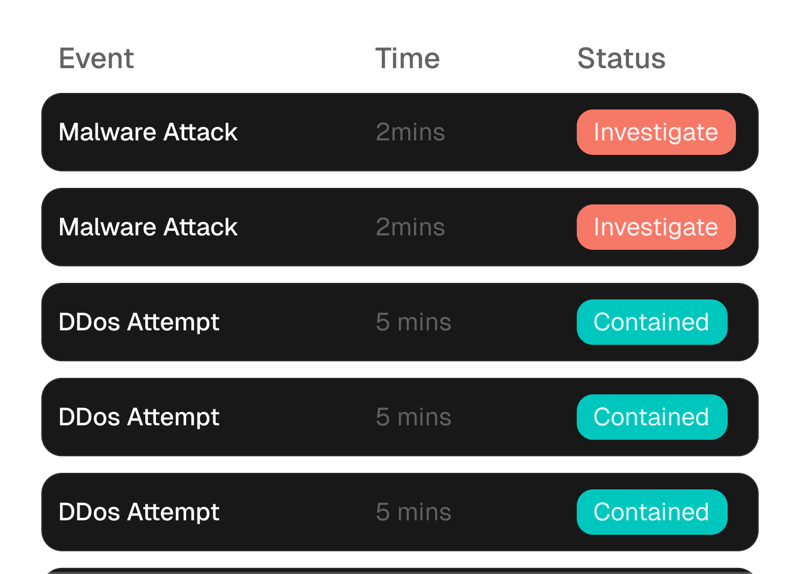This screenshot has width=800, height=574.
Task: Click 2mins time of the second Malware Attack
Action: click(410, 227)
